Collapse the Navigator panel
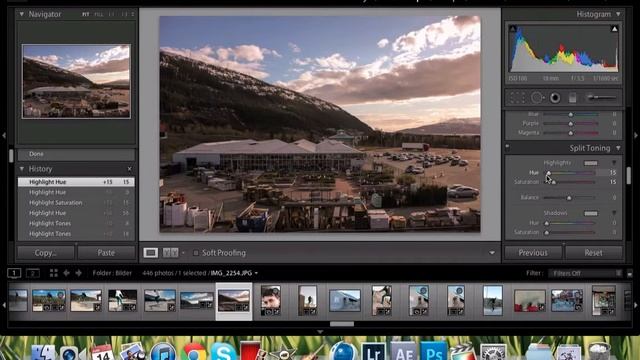640x360 pixels. coord(21,14)
